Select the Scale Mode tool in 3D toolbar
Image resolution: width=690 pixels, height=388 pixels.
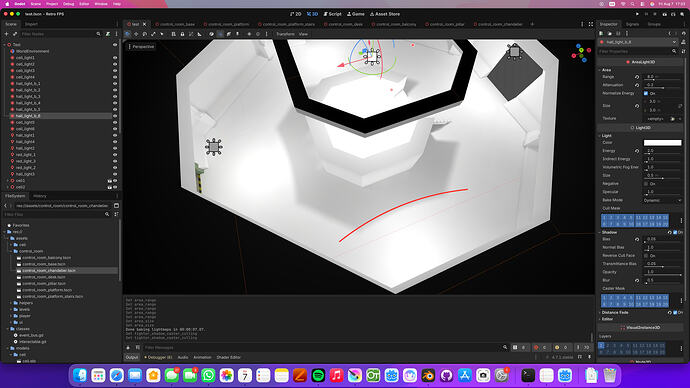click(153, 34)
